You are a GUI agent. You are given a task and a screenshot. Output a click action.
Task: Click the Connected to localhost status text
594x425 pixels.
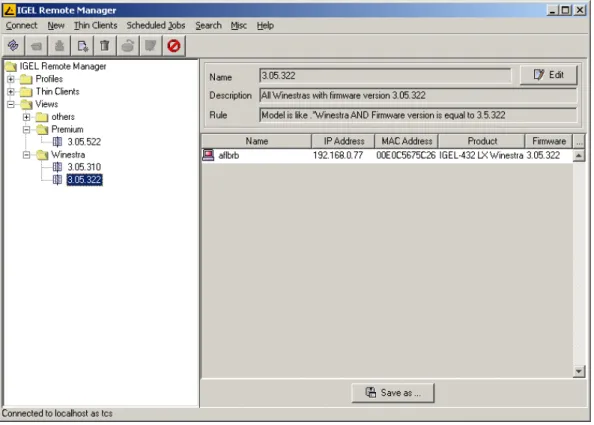point(57,413)
